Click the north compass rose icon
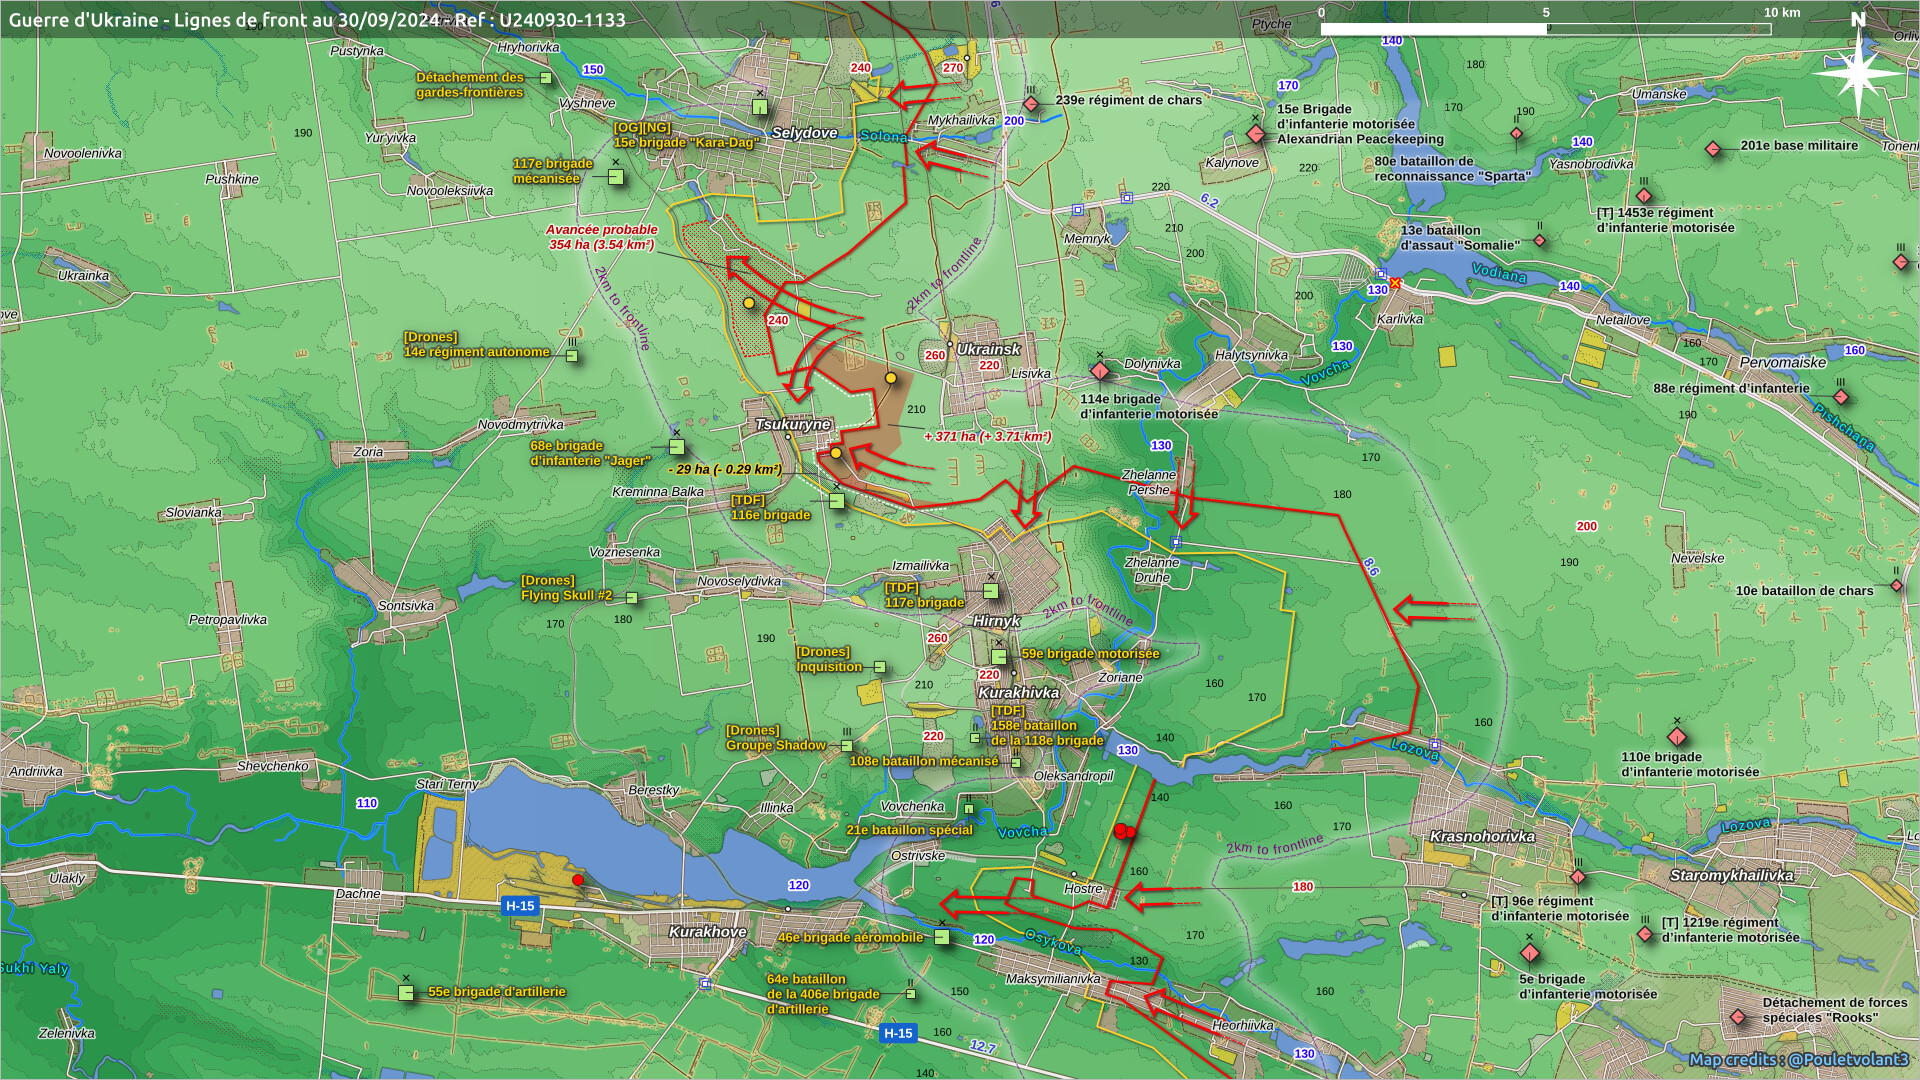Viewport: 1920px width, 1080px height. coord(1857,72)
